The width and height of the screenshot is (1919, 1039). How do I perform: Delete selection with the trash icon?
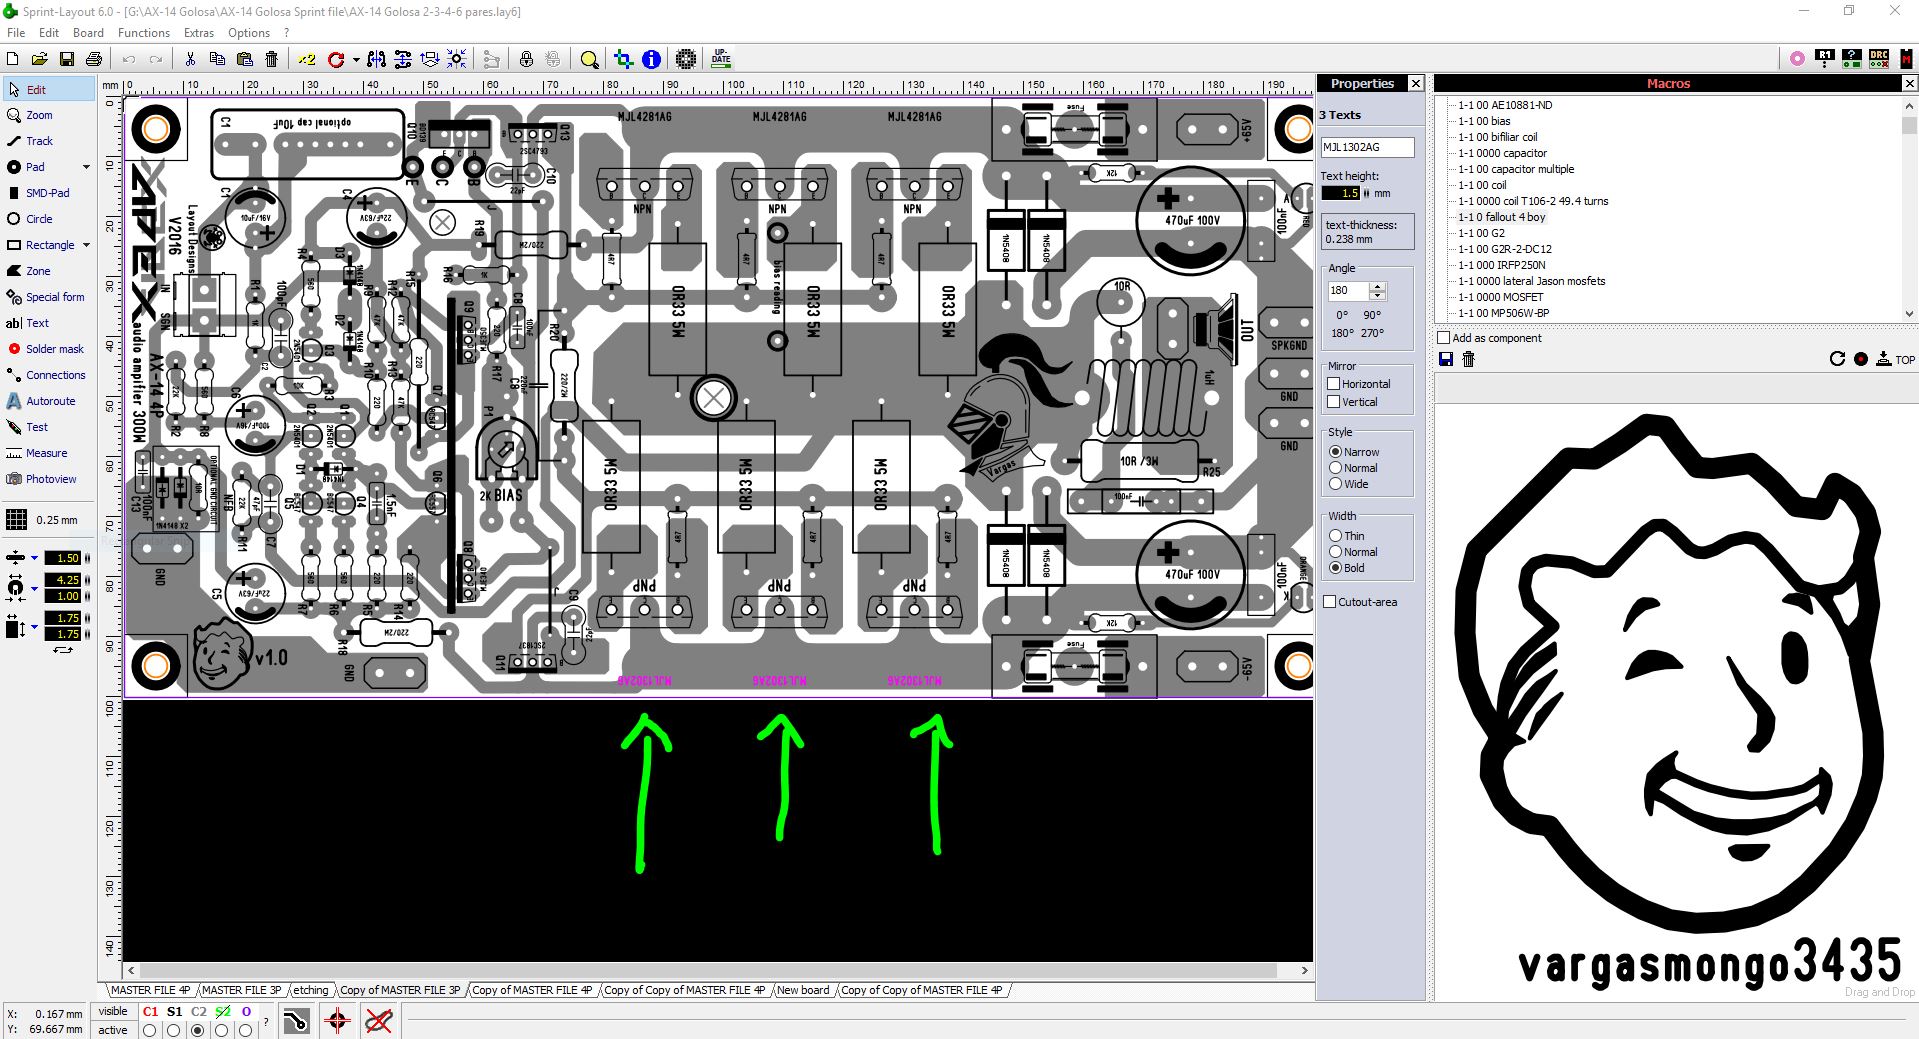coord(271,59)
